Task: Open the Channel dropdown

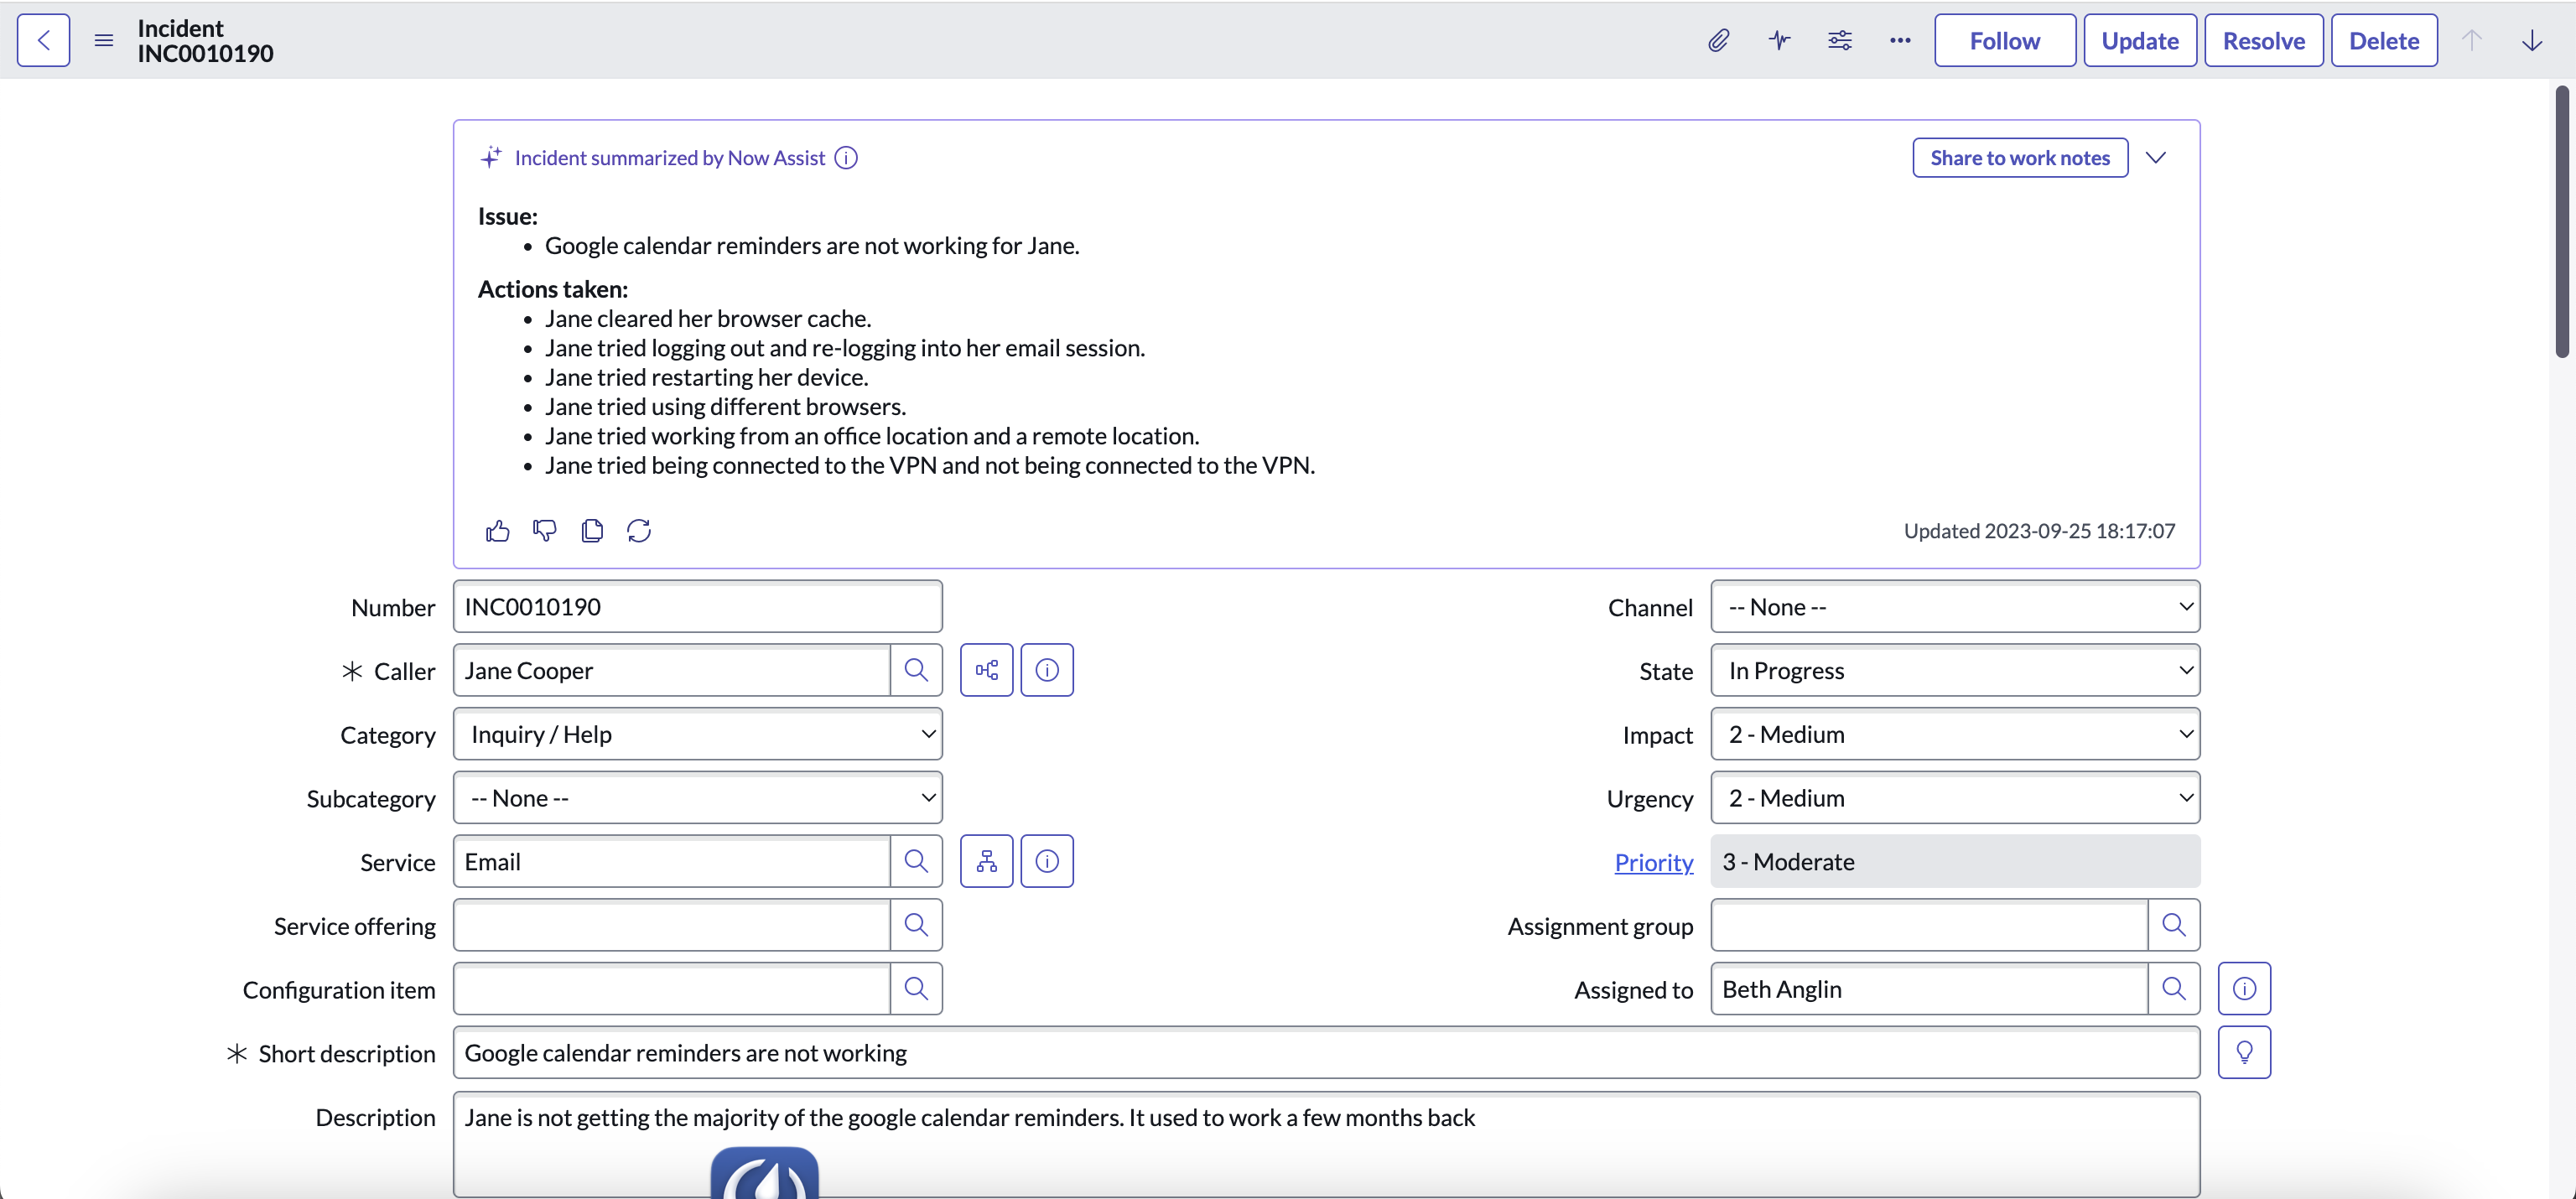Action: (x=1955, y=607)
